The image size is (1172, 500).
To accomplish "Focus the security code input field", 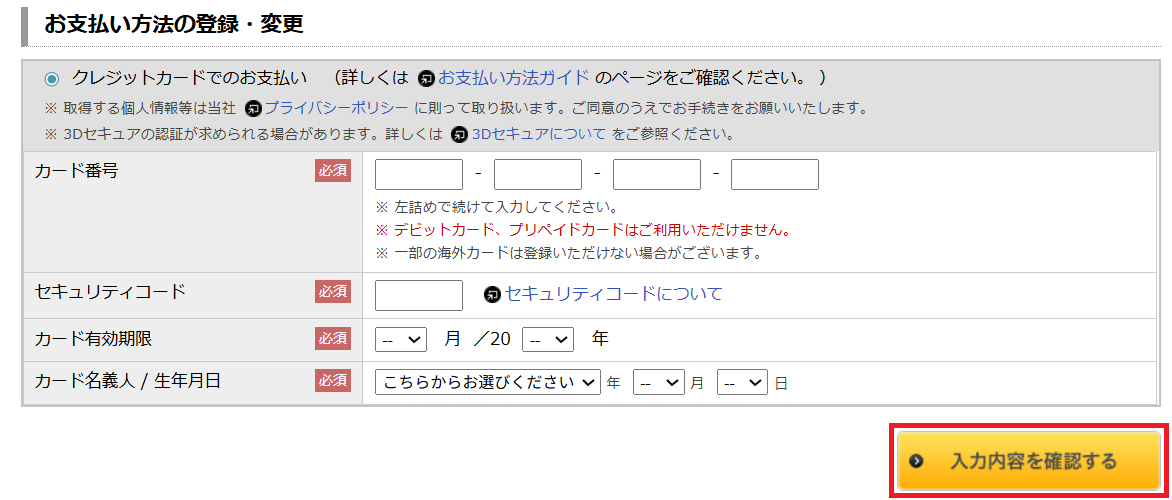I will (419, 295).
